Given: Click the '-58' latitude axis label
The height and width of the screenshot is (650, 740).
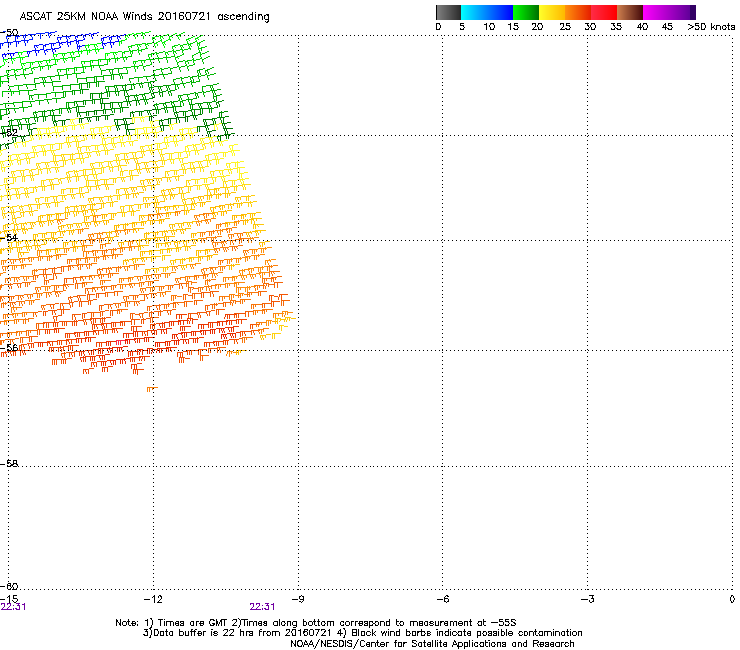Looking at the screenshot, I should pyautogui.click(x=9, y=464).
